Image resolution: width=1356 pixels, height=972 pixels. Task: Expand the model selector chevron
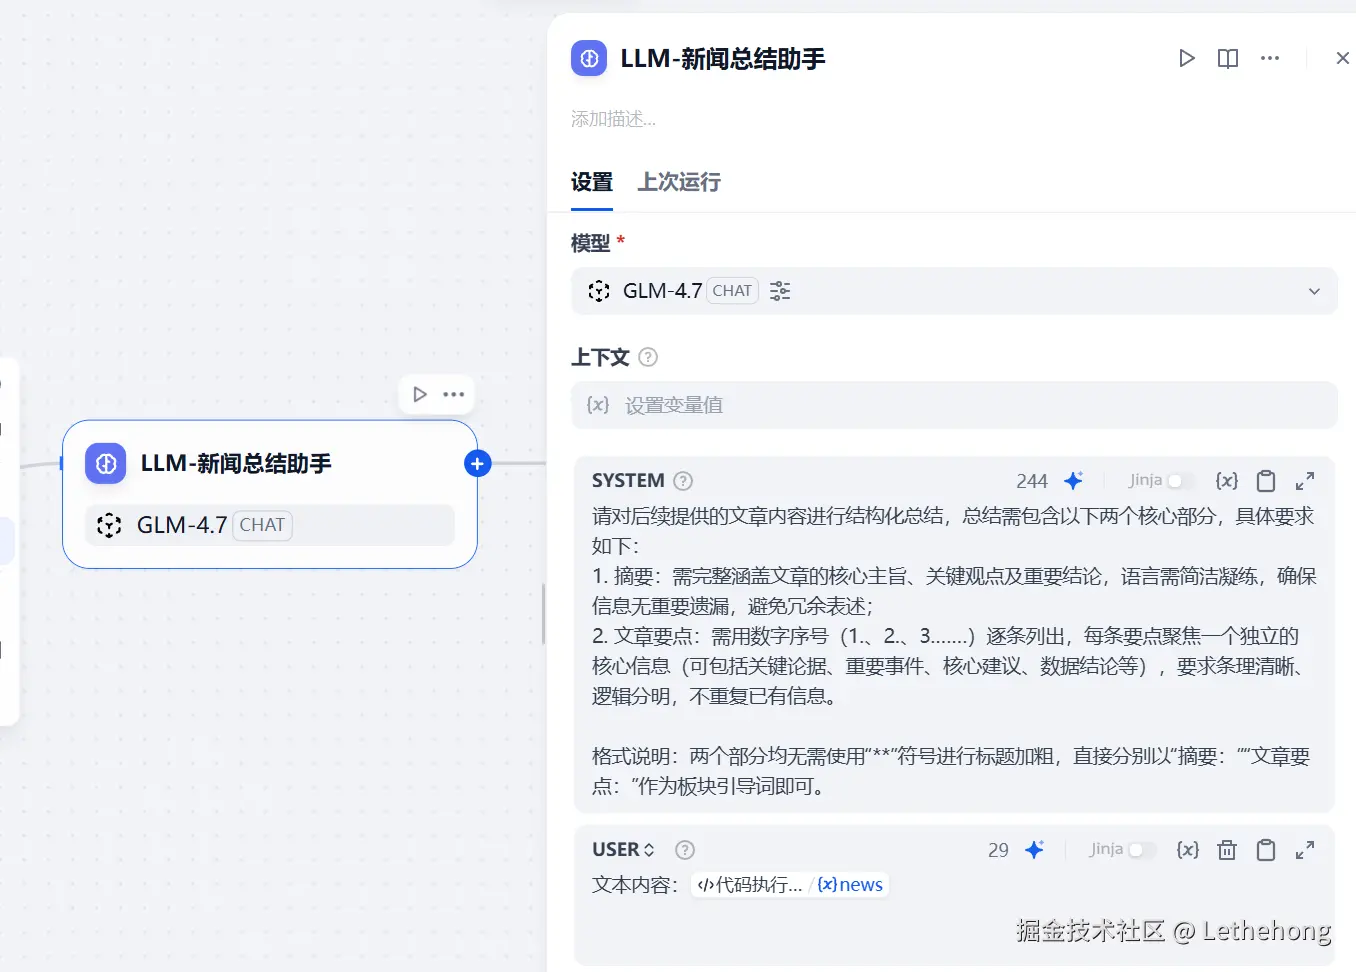click(1314, 291)
